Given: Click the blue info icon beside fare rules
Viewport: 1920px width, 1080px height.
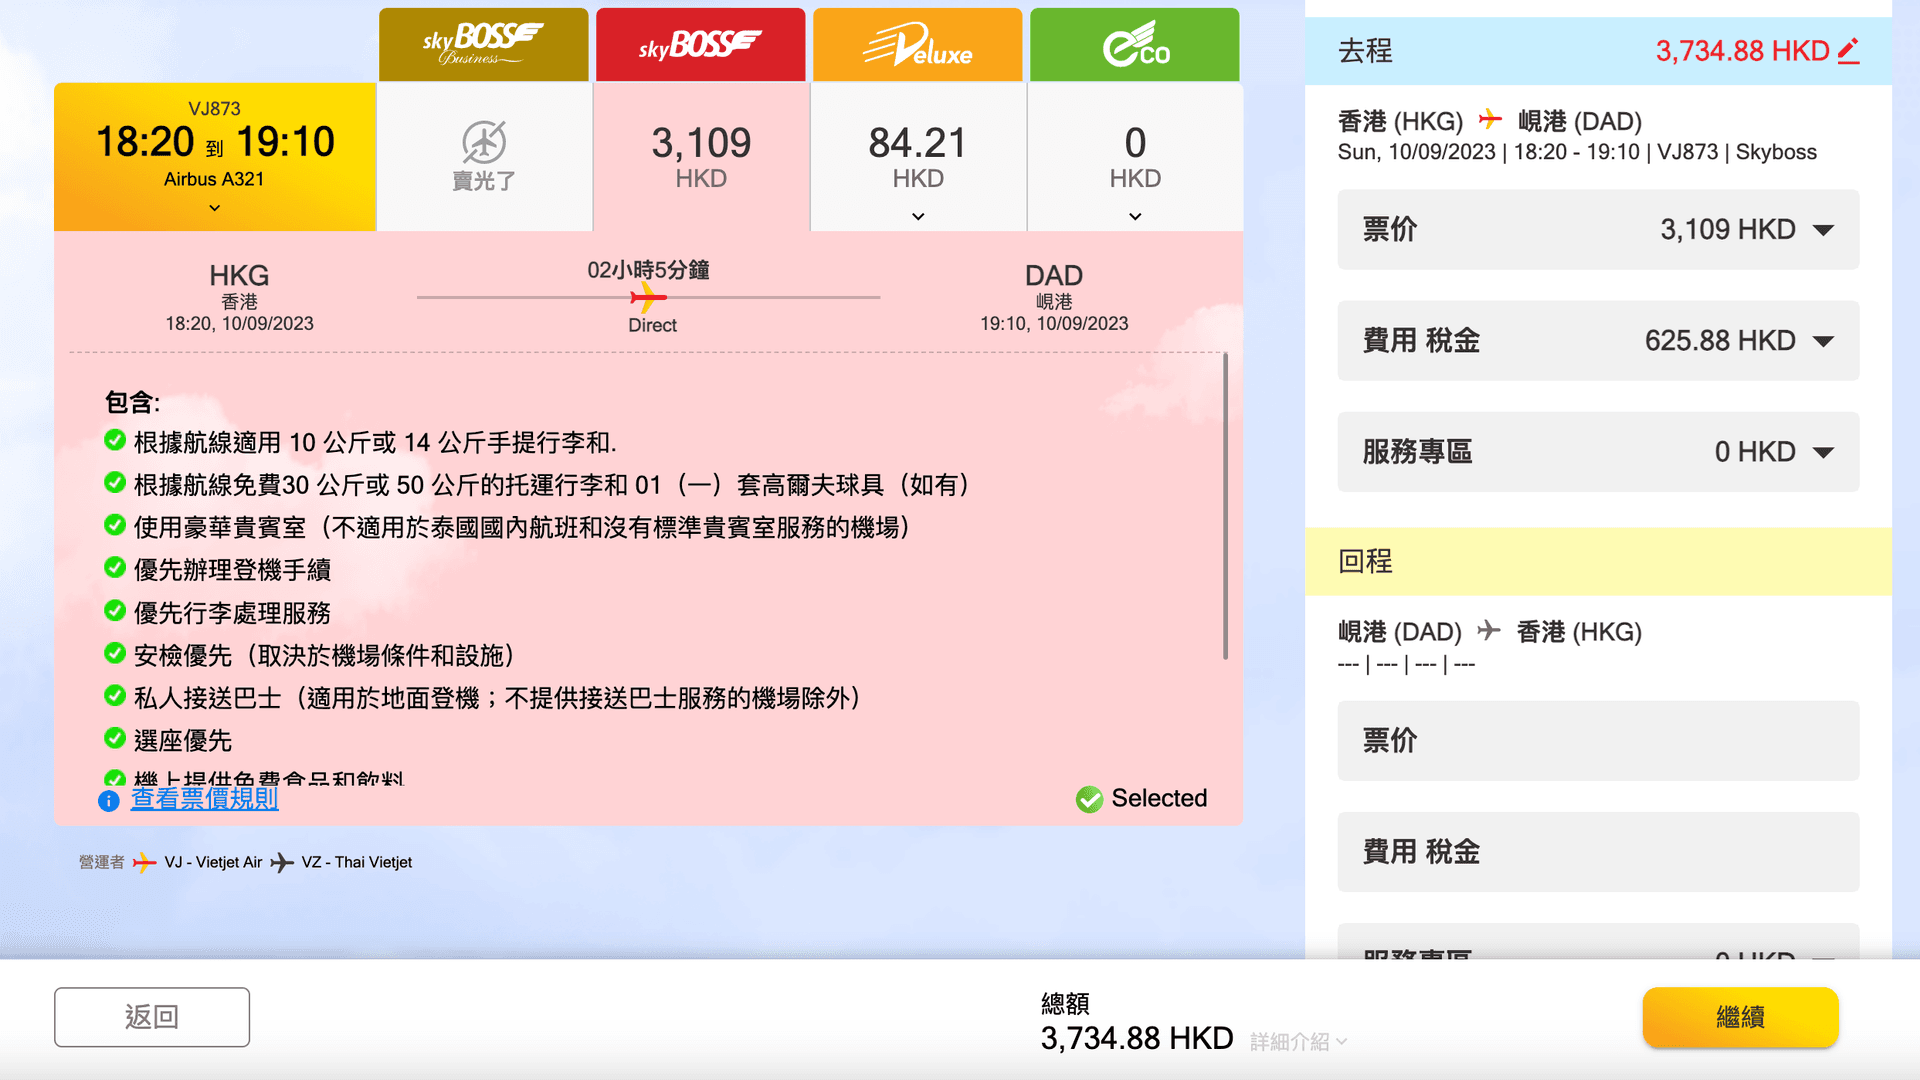Looking at the screenshot, I should tap(109, 801).
